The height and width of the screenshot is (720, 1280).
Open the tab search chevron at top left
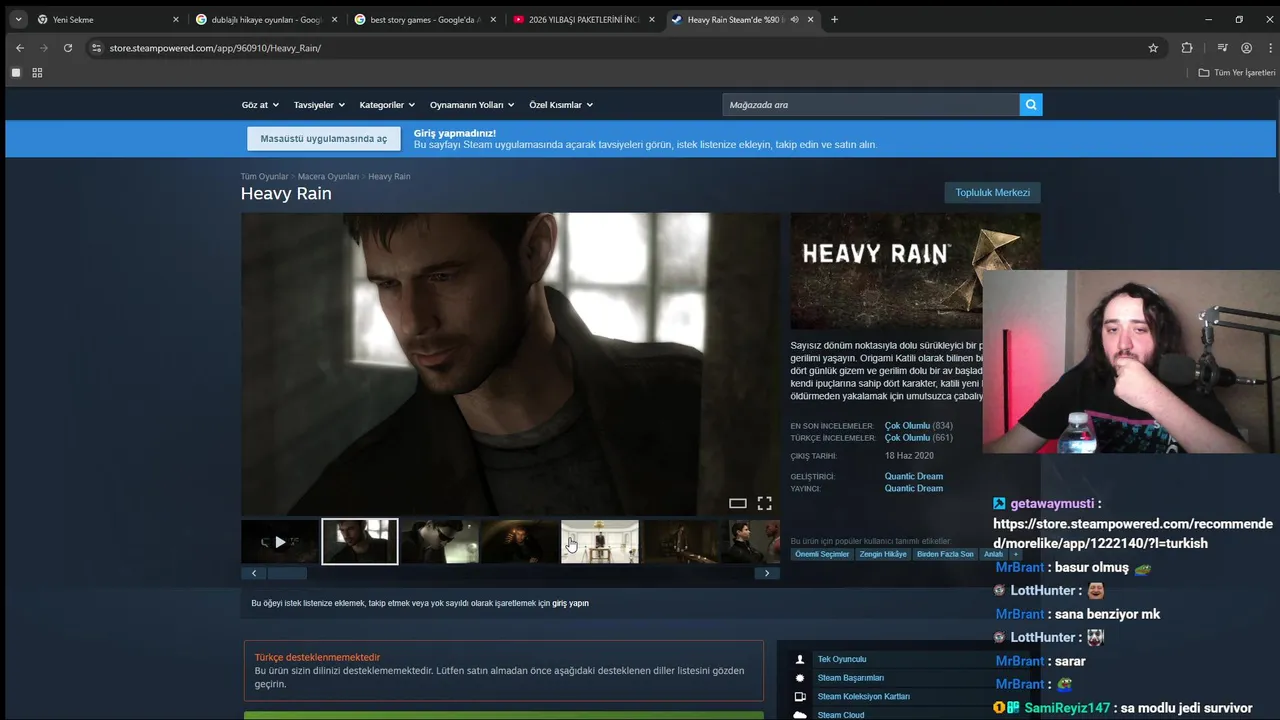coord(18,19)
